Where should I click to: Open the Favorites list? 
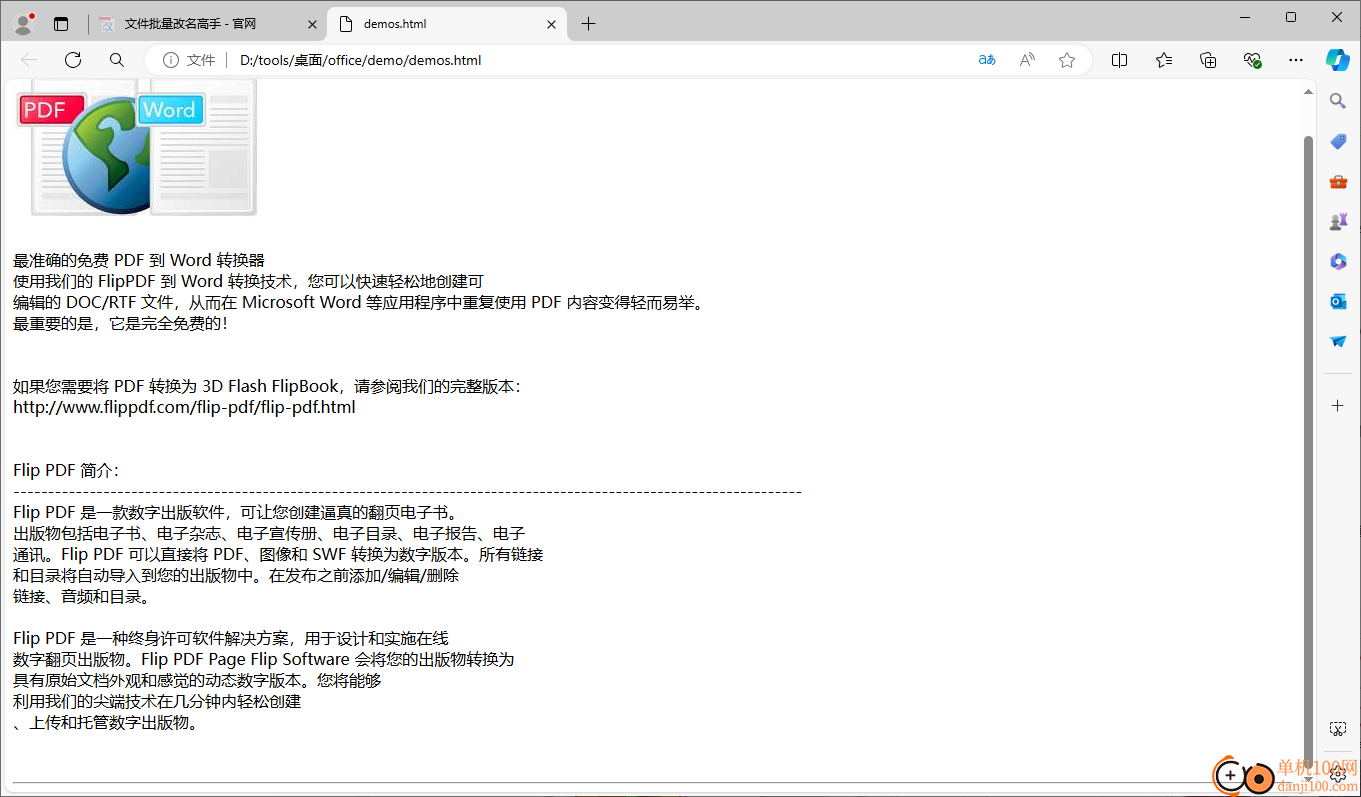[1164, 60]
